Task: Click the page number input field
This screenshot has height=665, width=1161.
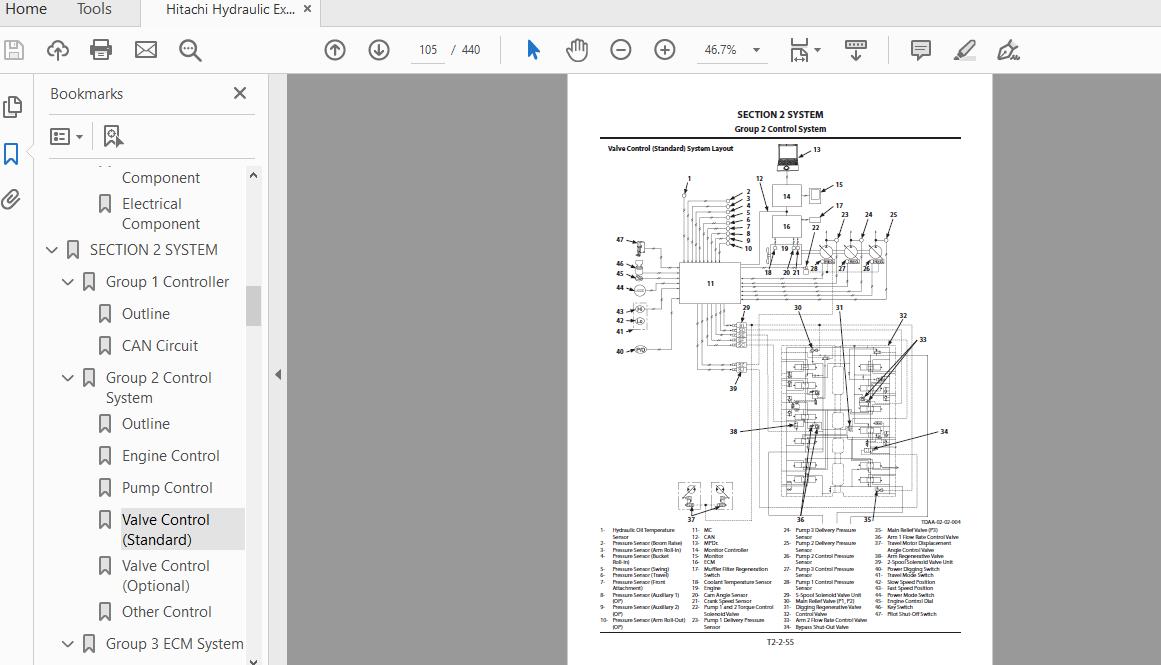Action: (427, 48)
